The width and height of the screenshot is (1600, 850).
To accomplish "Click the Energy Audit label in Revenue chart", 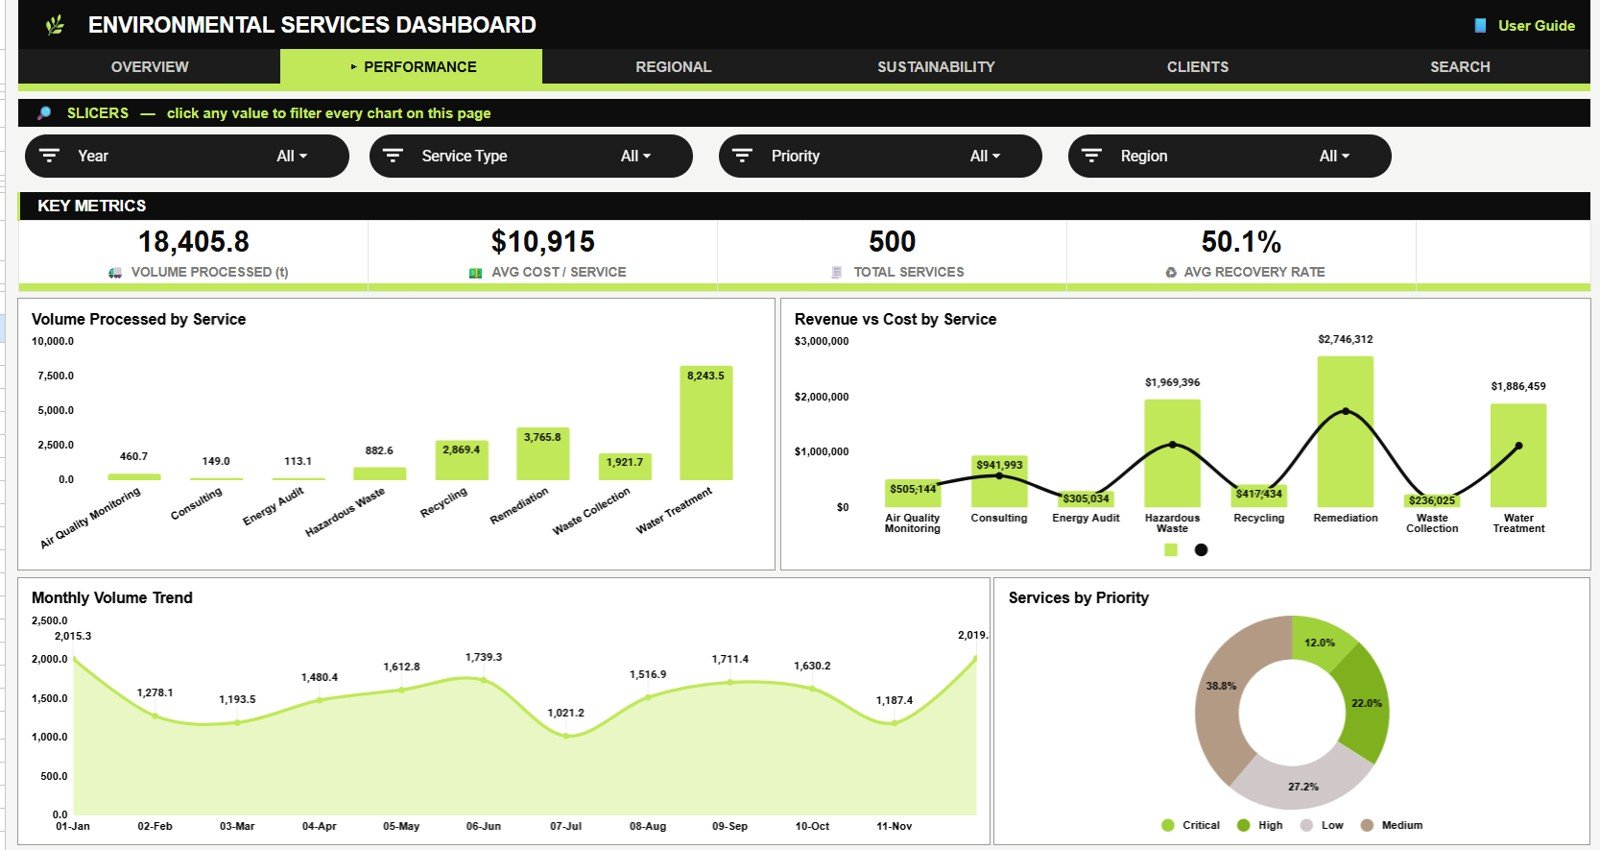I will click(x=1086, y=518).
